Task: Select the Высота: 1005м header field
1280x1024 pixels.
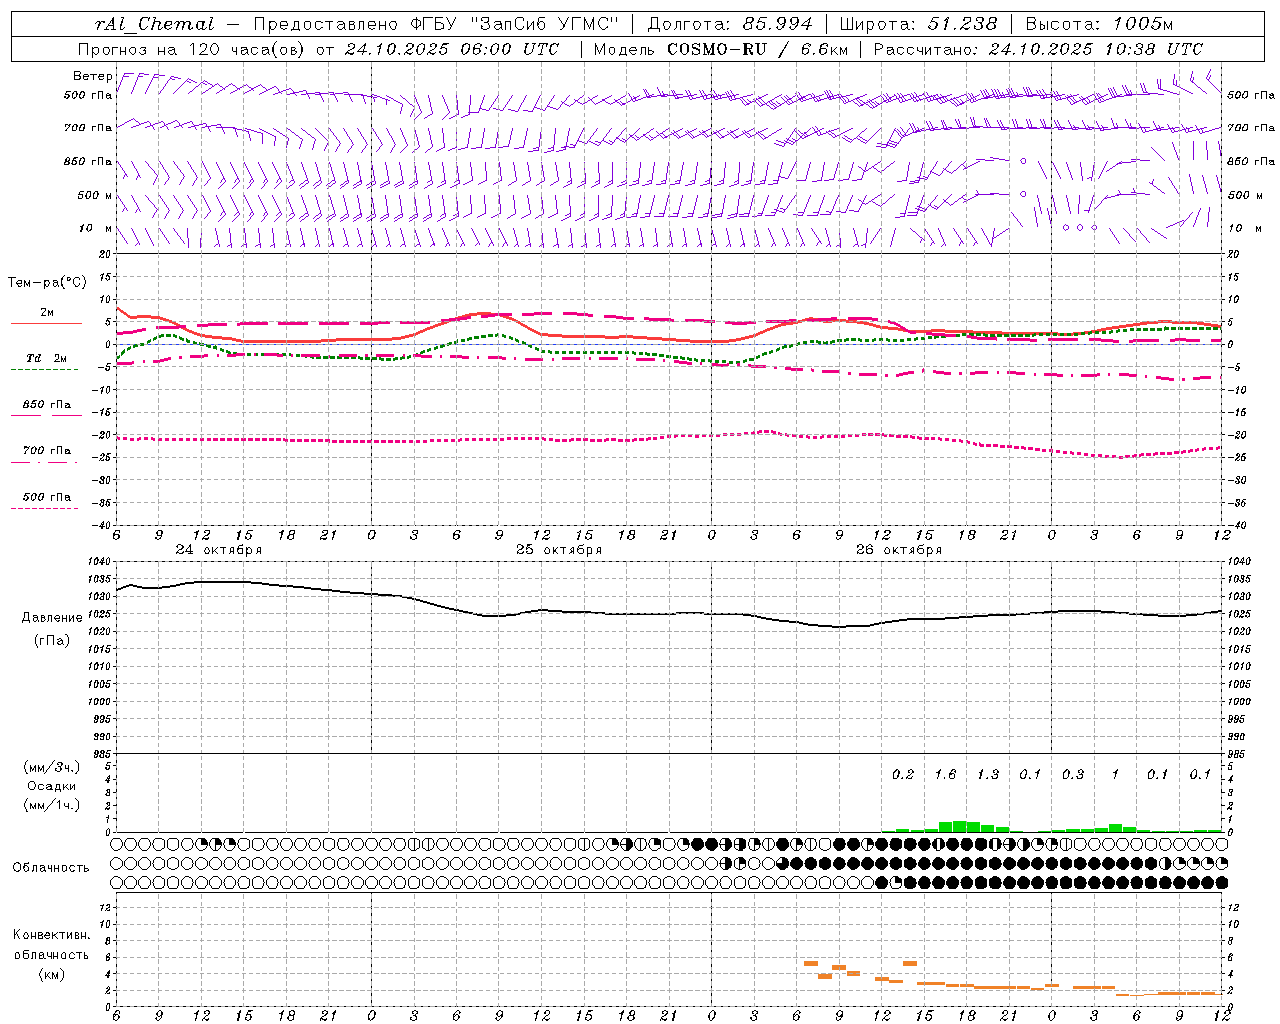Action: (x=1098, y=24)
